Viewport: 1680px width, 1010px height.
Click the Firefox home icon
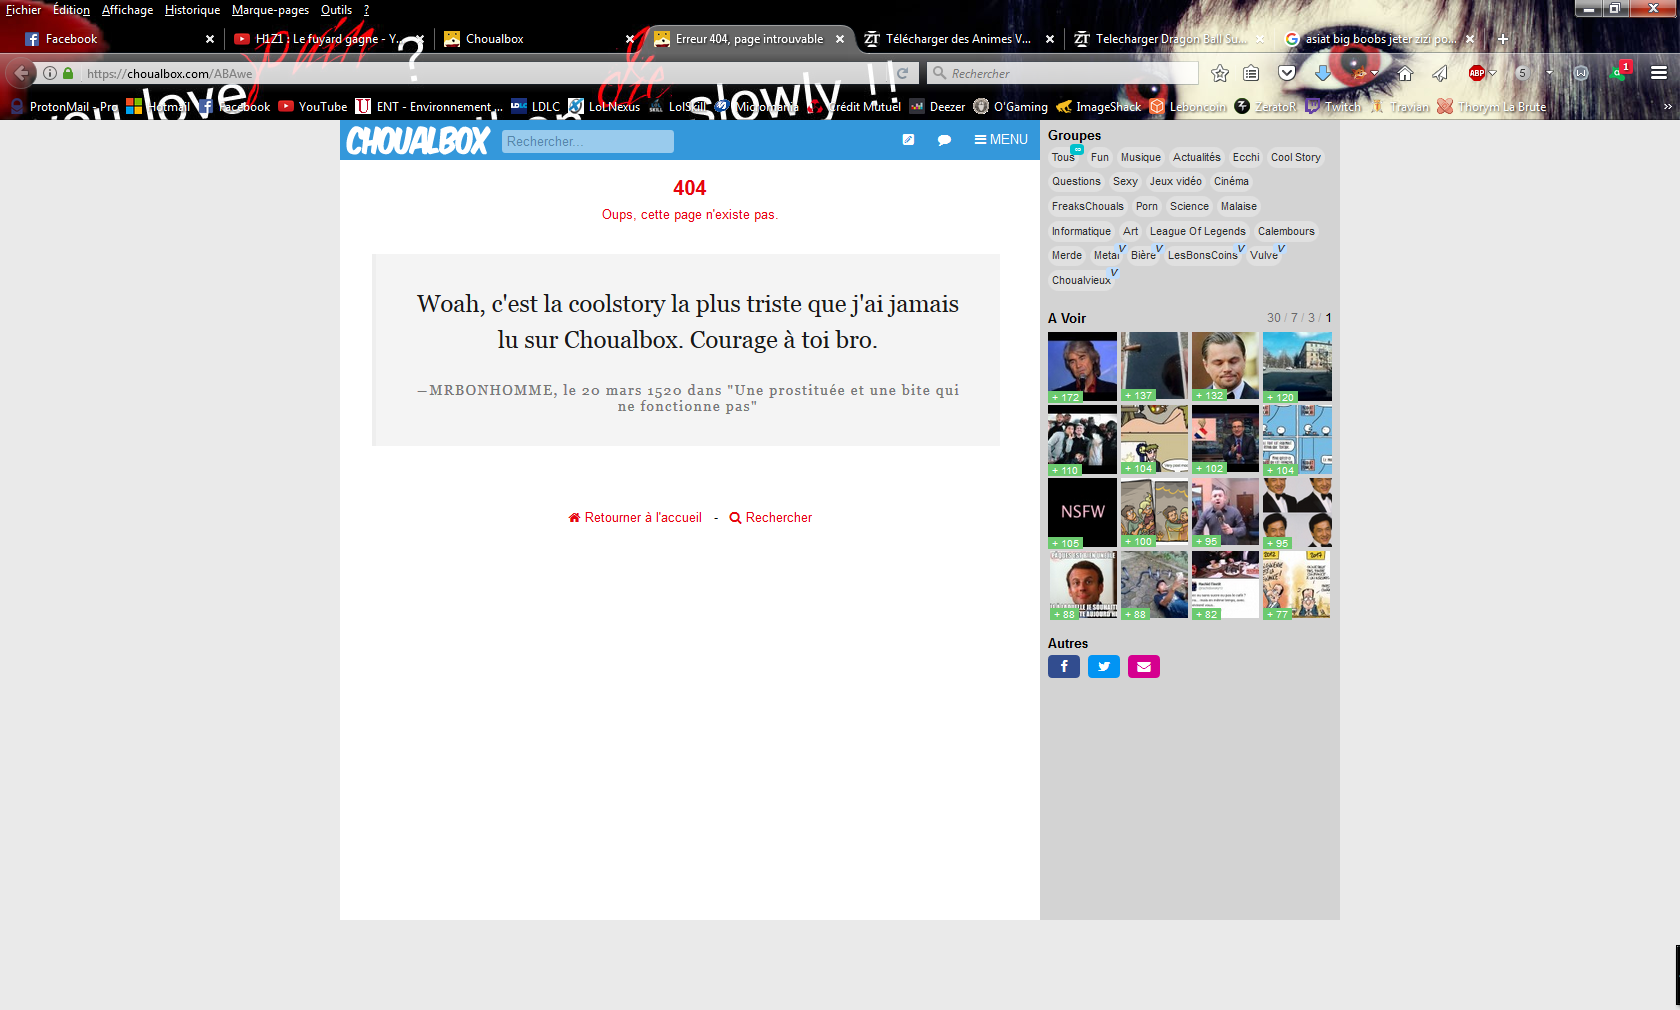click(x=1405, y=73)
